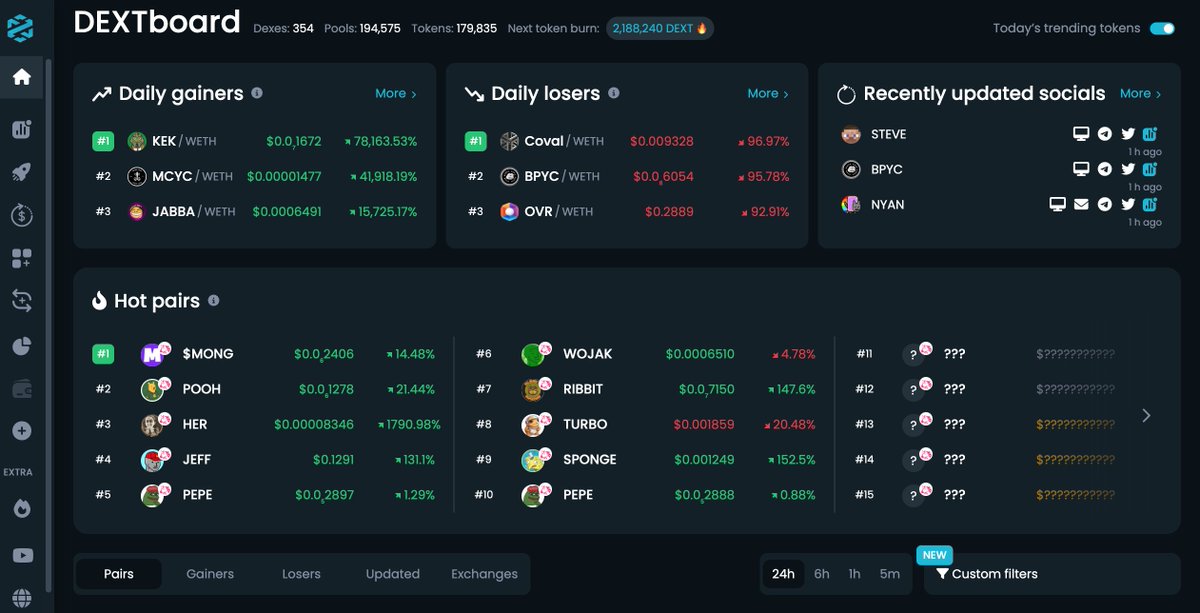Open OVR / WETH loser pair

click(628, 211)
